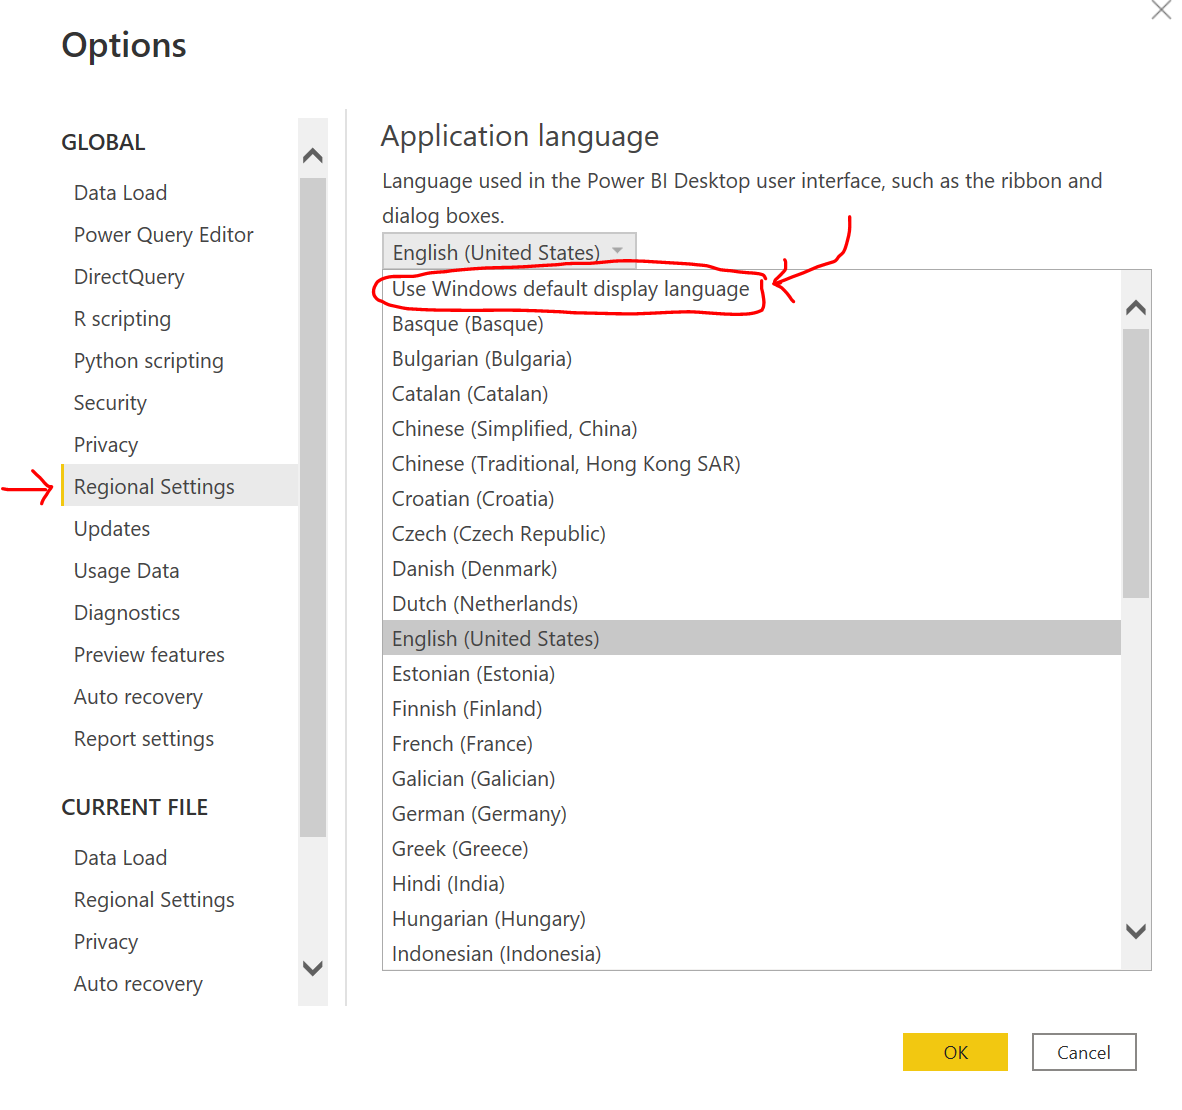
Task: Choose Galician (Galician) option
Action: [752, 779]
